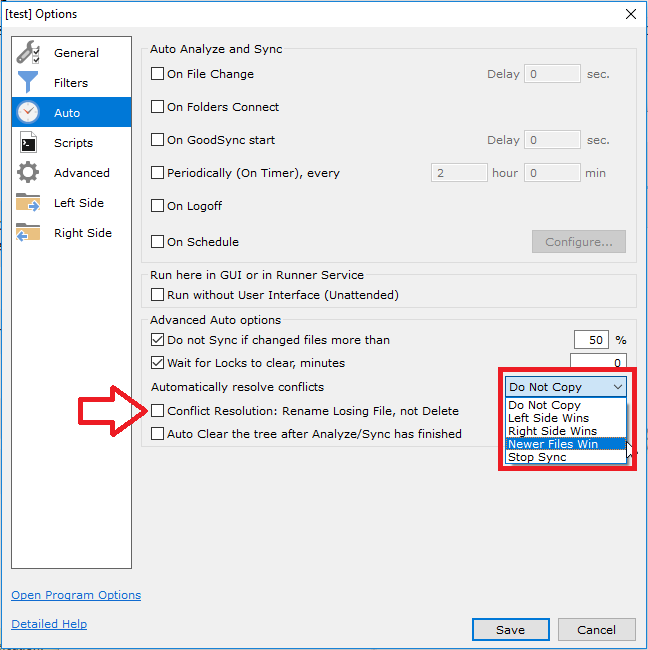
Task: Uncheck Wait for Locks to clear
Action: [157, 363]
